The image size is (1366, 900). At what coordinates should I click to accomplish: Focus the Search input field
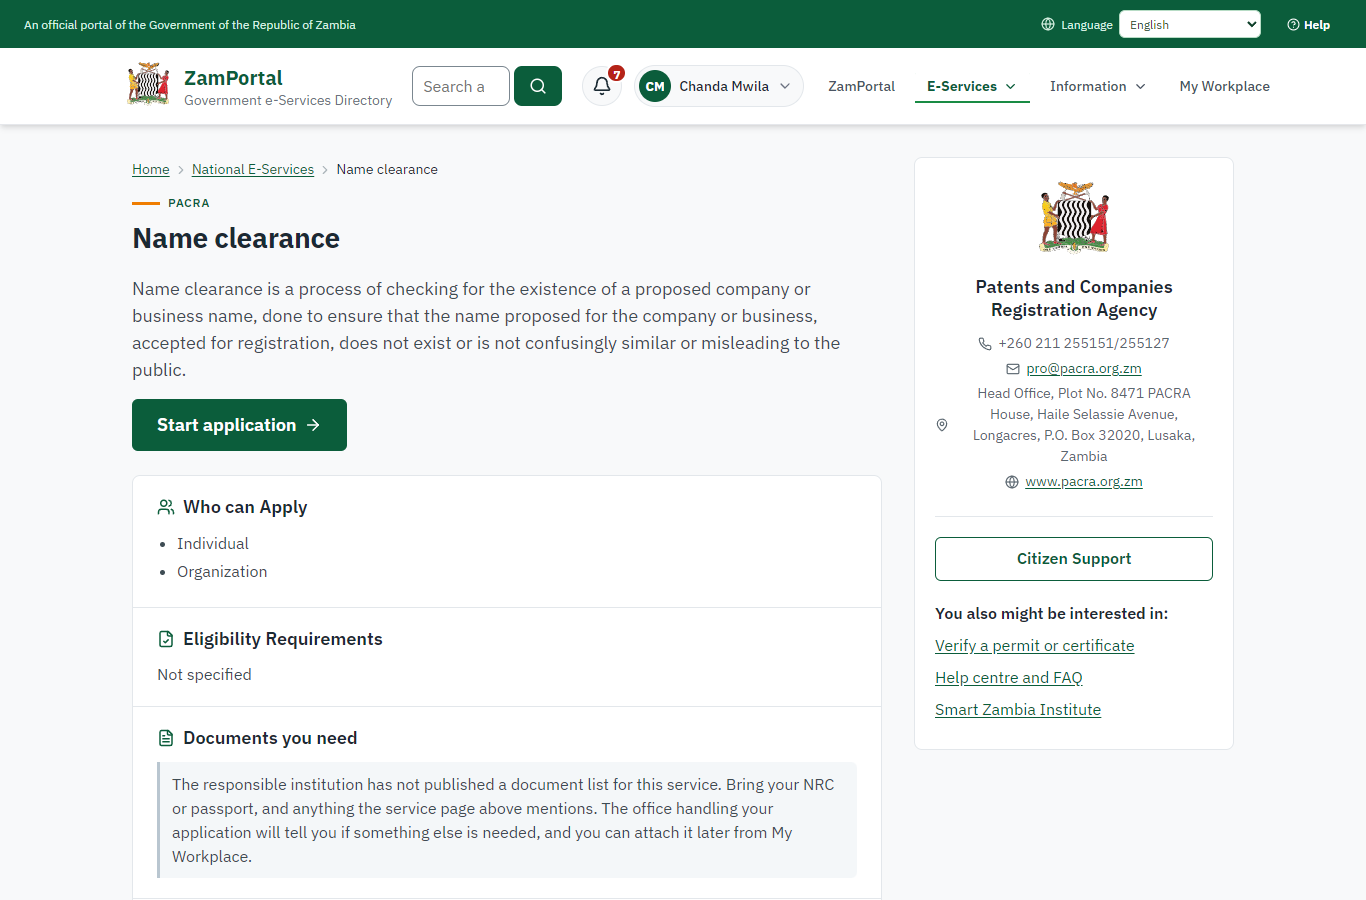click(x=461, y=86)
